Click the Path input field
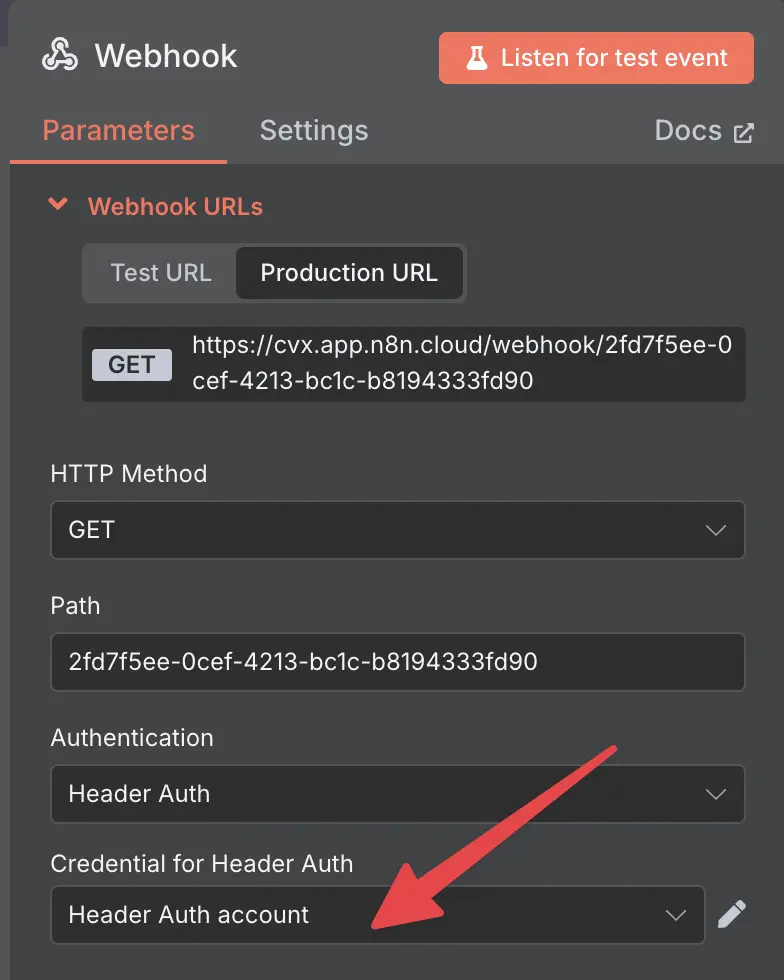This screenshot has height=980, width=784. [398, 662]
